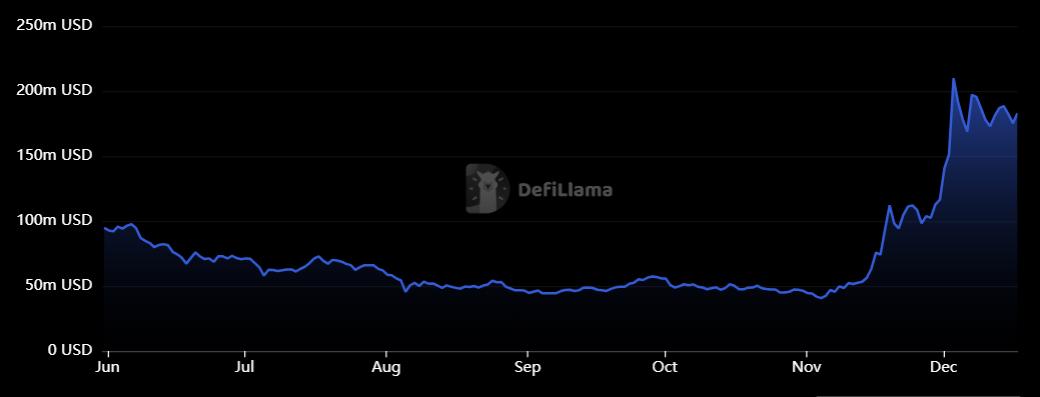Select the Jun label on the time axis
This screenshot has width=1040, height=397.
[x=107, y=367]
